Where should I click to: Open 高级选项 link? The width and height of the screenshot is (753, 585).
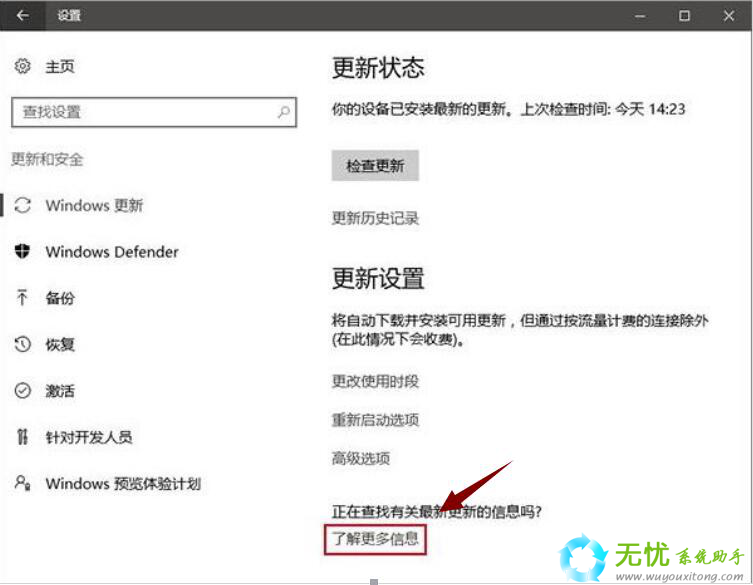(361, 458)
